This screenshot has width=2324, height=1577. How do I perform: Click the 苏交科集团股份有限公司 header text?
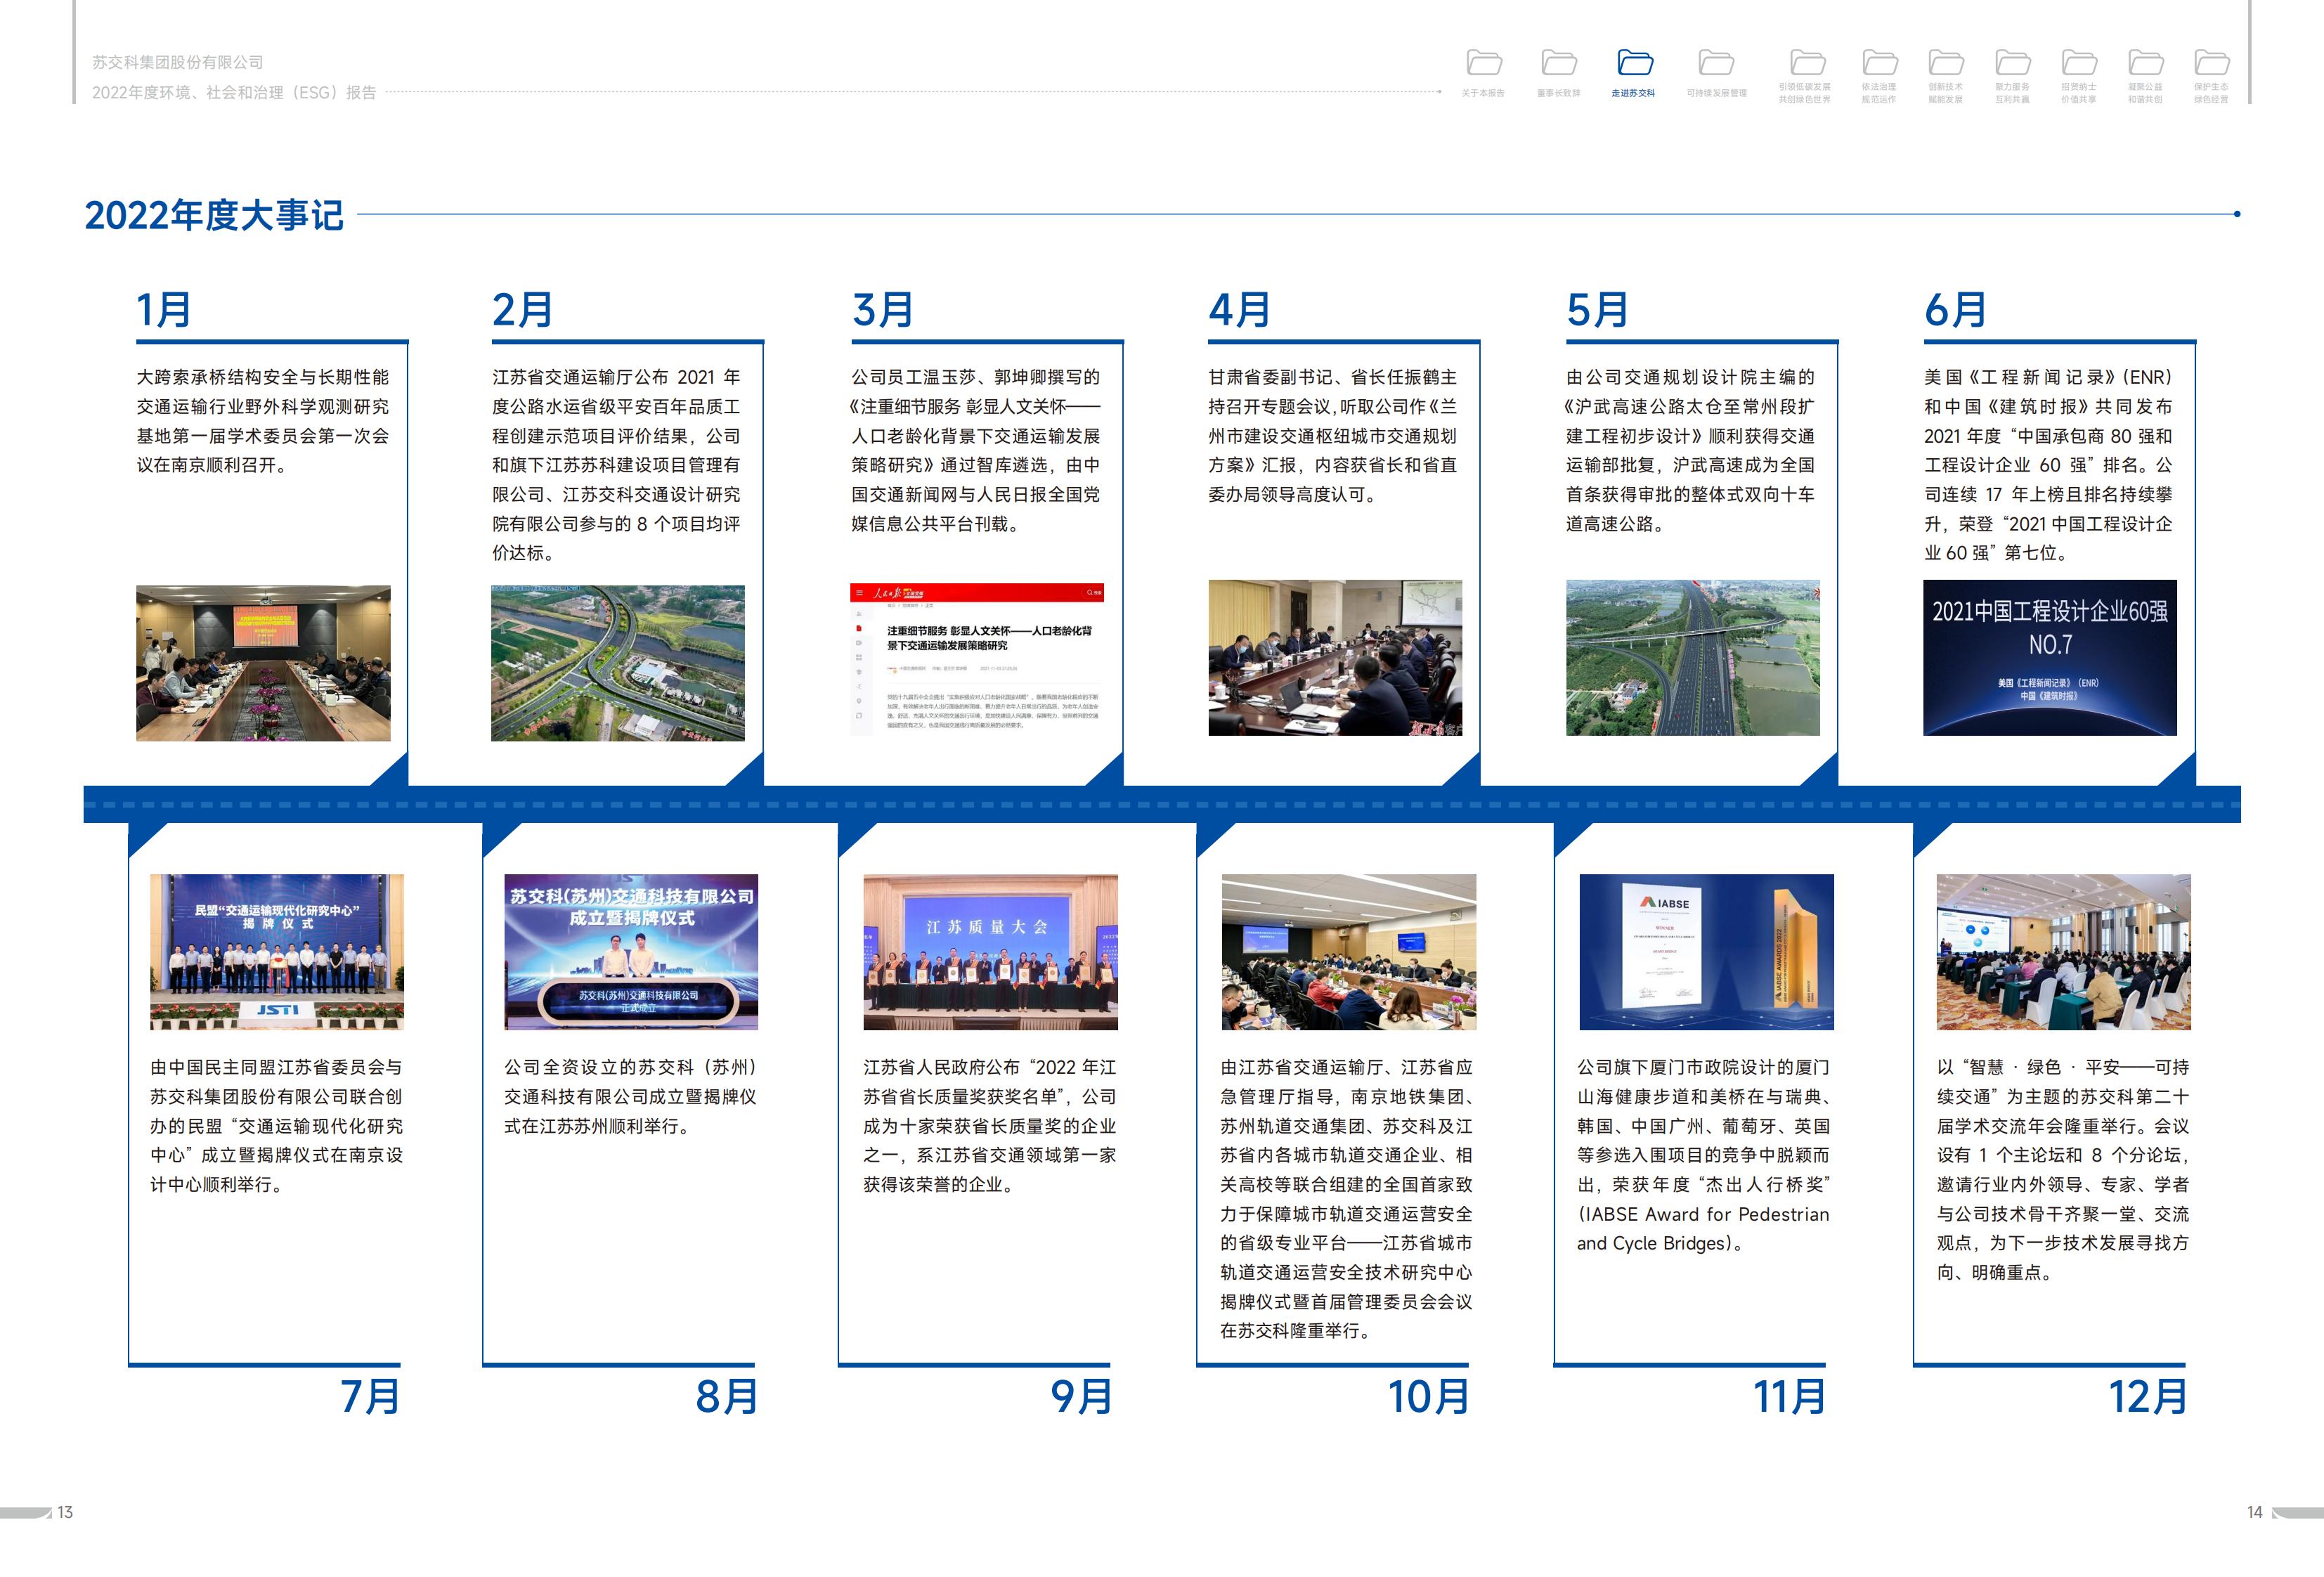(178, 62)
